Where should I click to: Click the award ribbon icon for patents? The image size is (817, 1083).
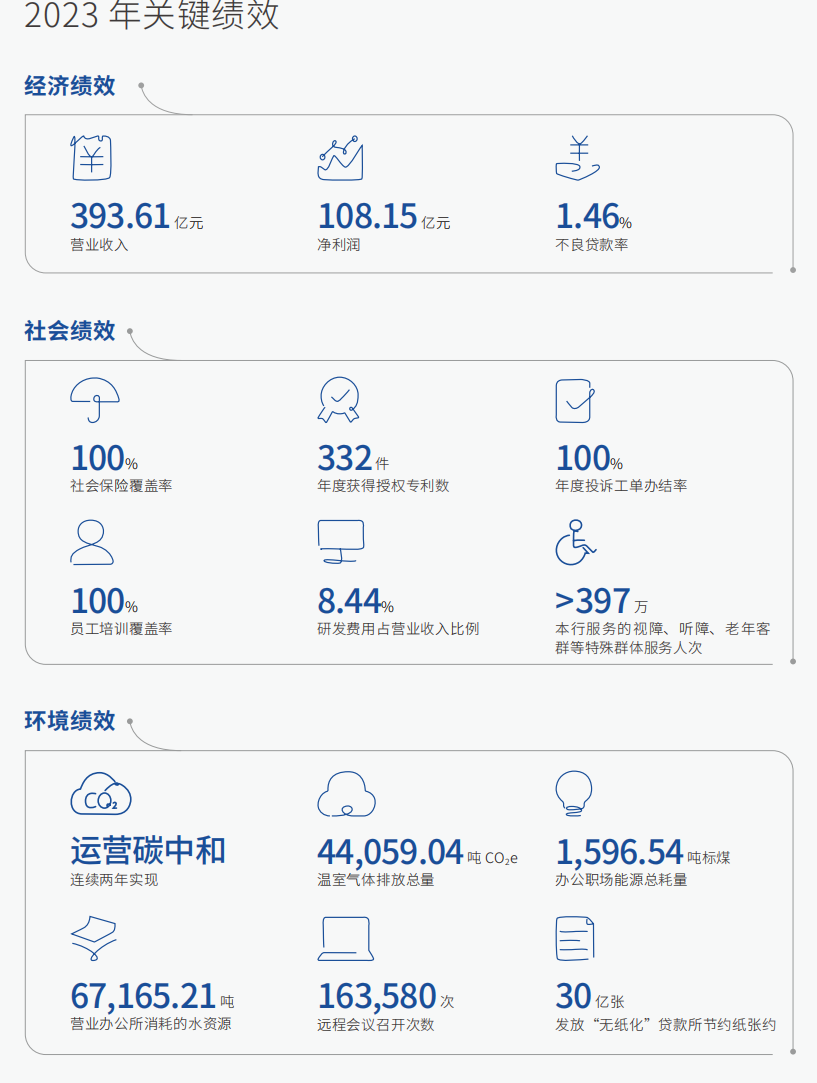(x=337, y=401)
